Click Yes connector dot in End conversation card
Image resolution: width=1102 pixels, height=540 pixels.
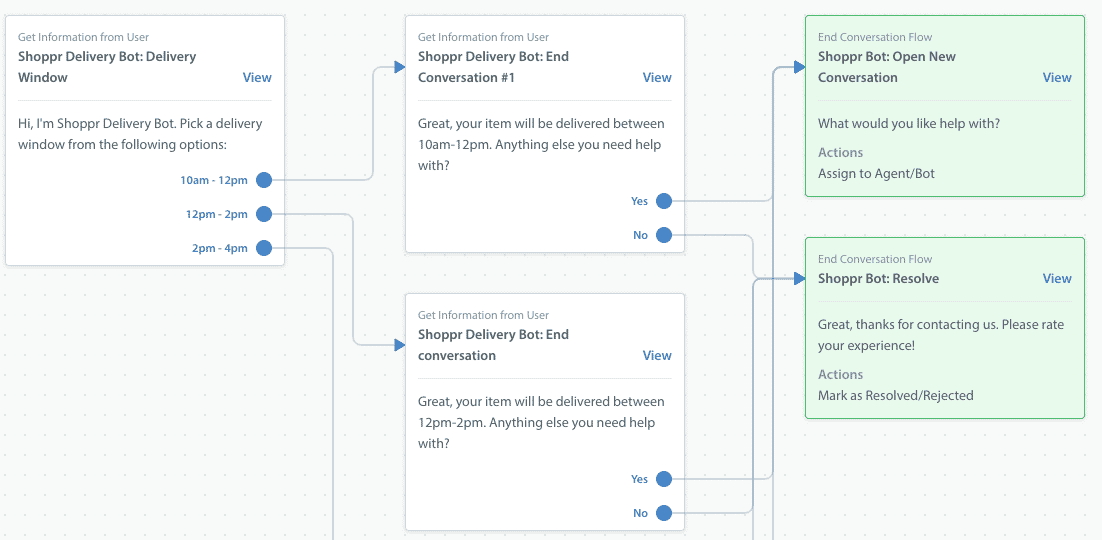coord(664,479)
